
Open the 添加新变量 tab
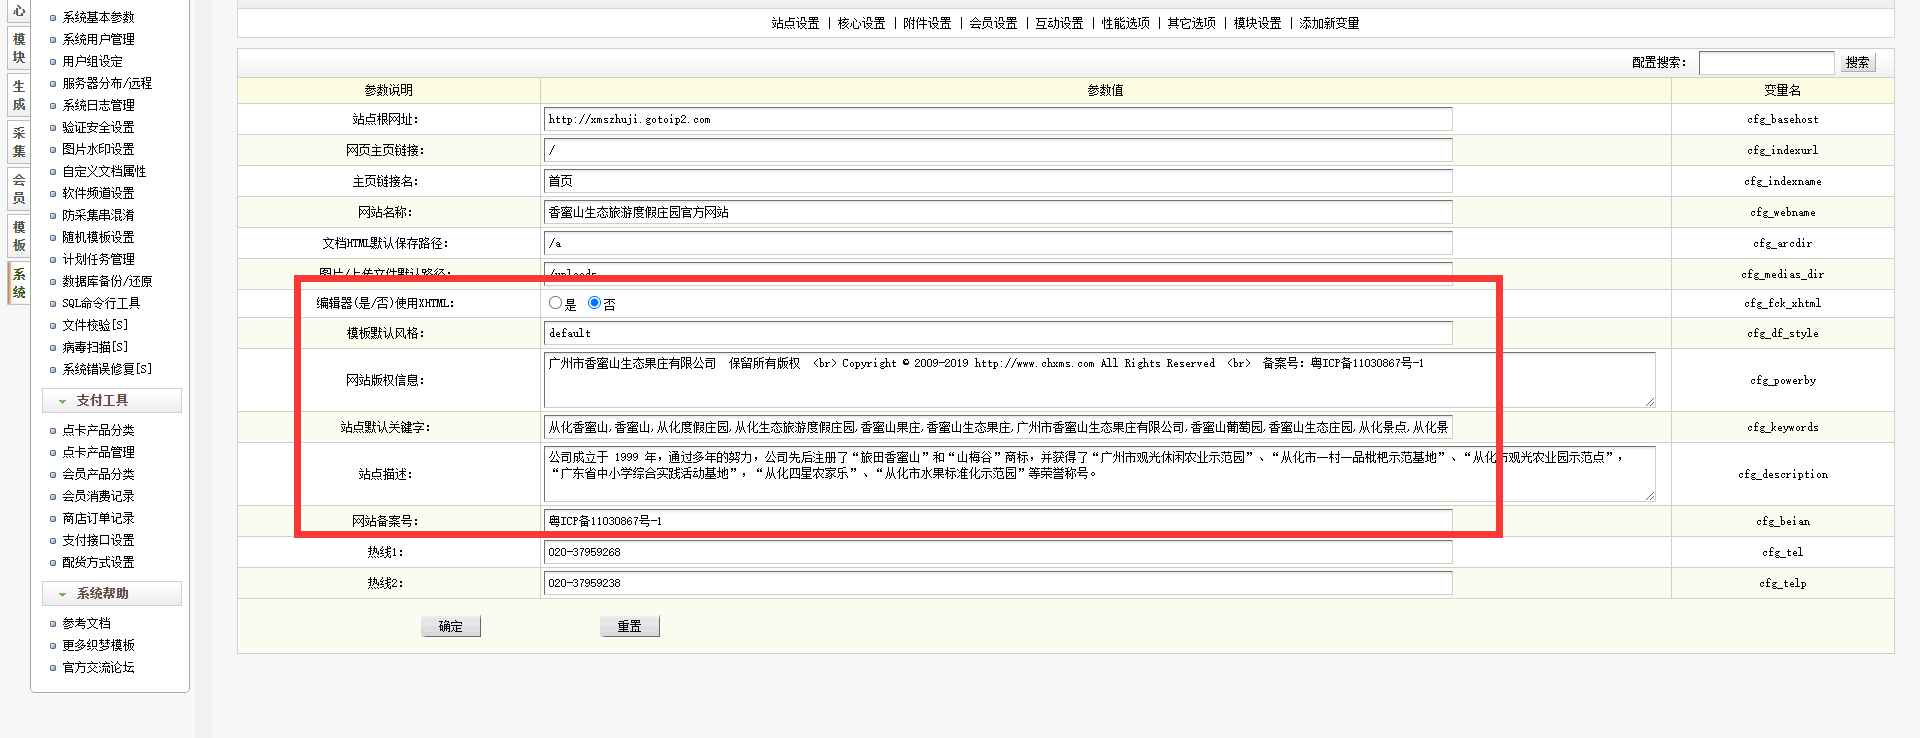tap(1329, 23)
